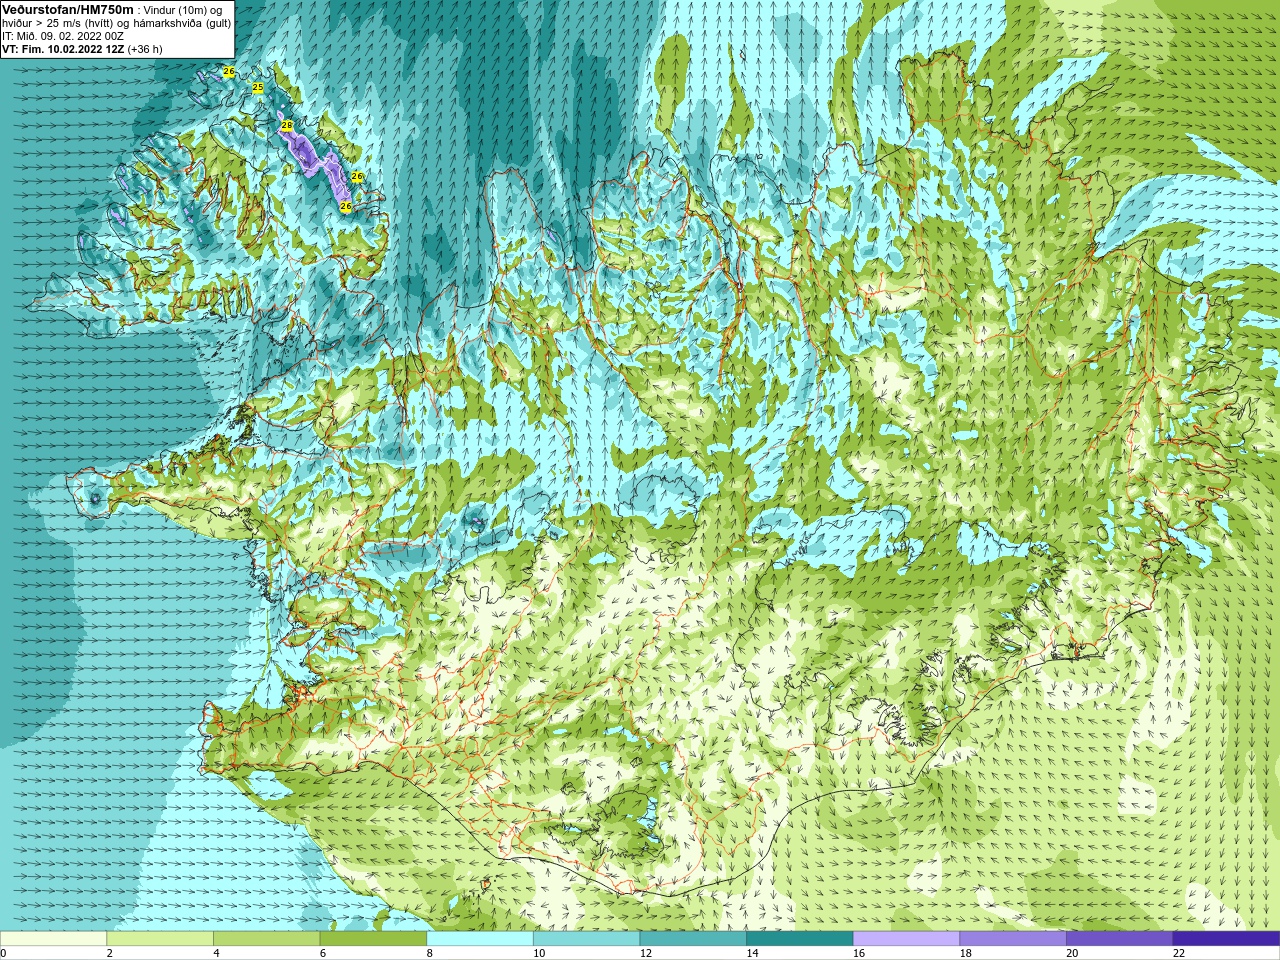This screenshot has height=960, width=1280.
Task: Select the 20–22 m/s violet legend swatch
Action: 1120,939
